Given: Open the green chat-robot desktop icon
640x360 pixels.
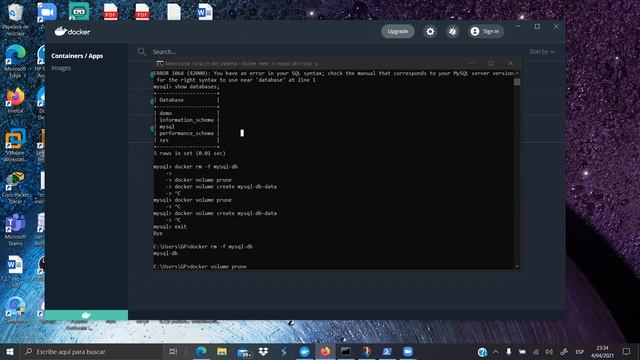Looking at the screenshot, I should (x=79, y=12).
